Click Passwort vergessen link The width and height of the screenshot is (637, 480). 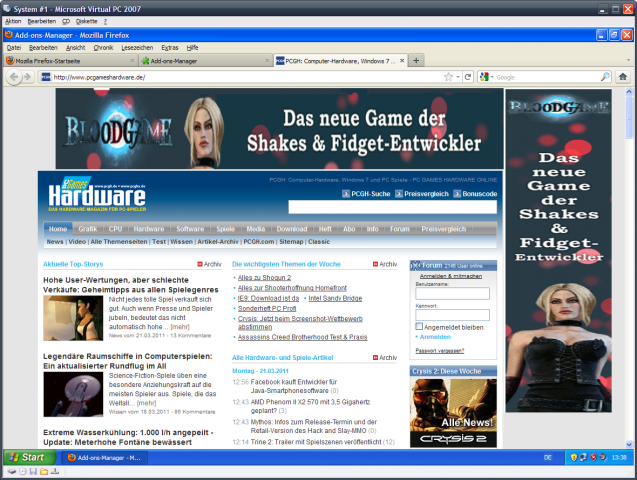click(440, 350)
